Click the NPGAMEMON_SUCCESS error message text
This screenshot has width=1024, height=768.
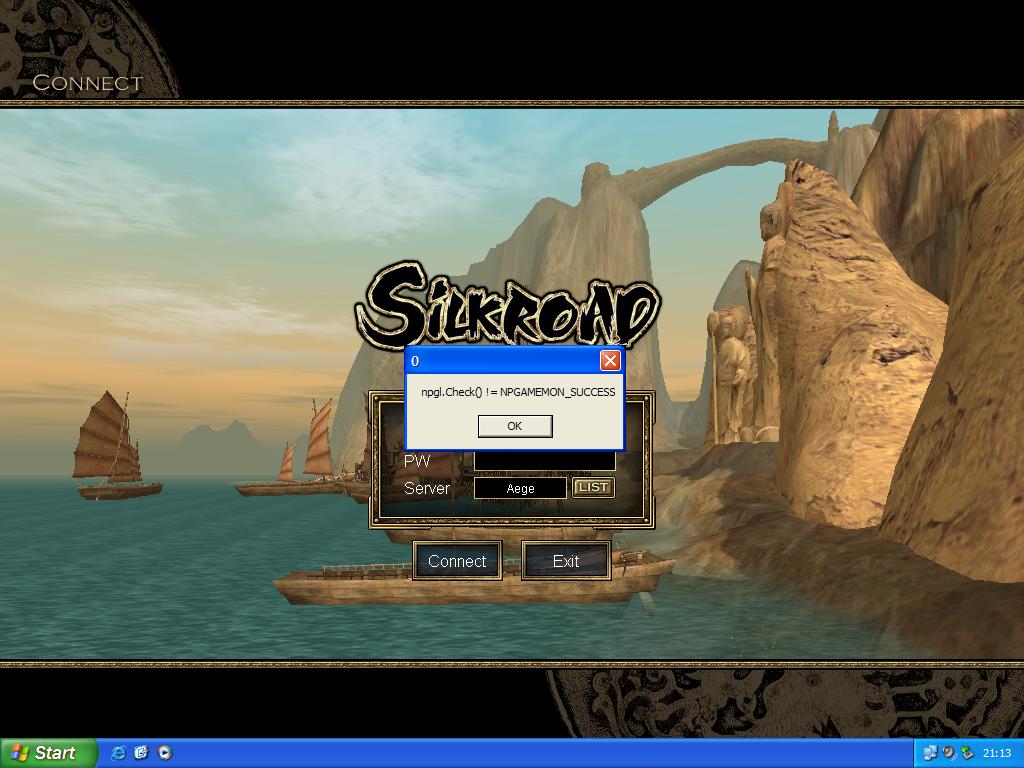pyautogui.click(x=518, y=392)
